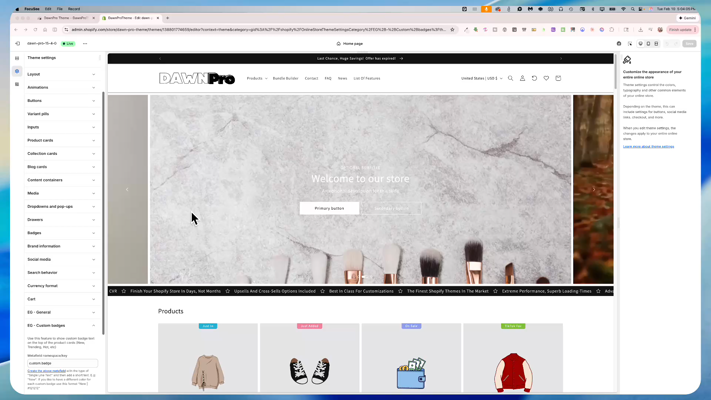This screenshot has height=400, width=711.
Task: Open the cart bag icon in header
Action: coord(558,78)
